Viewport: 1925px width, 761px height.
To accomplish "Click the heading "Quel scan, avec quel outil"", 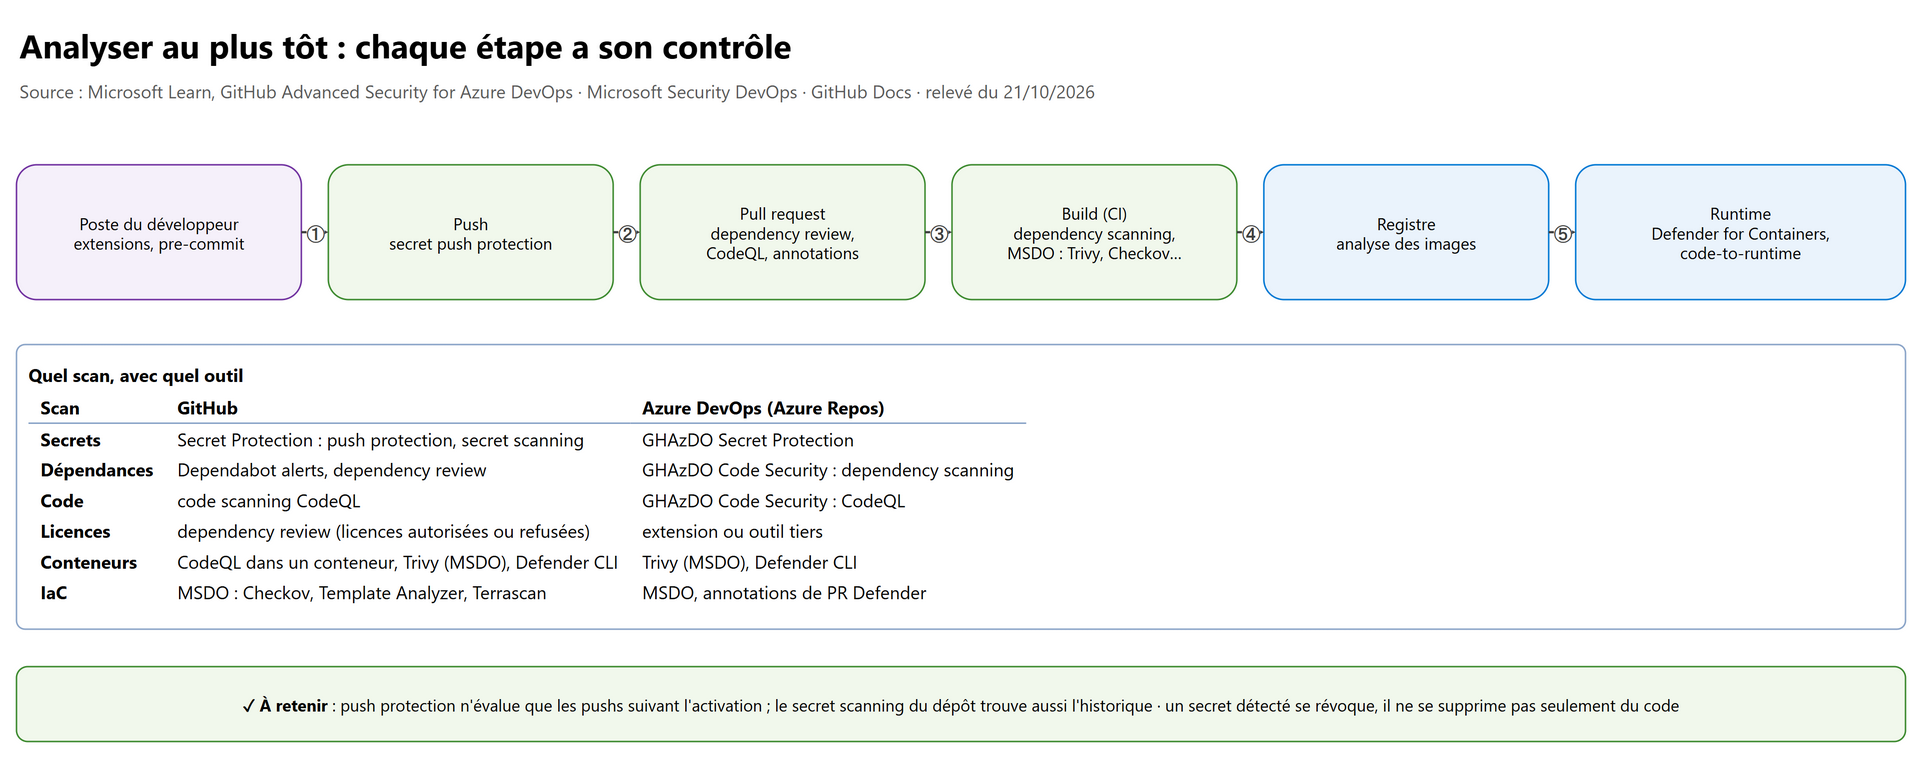I will (136, 376).
